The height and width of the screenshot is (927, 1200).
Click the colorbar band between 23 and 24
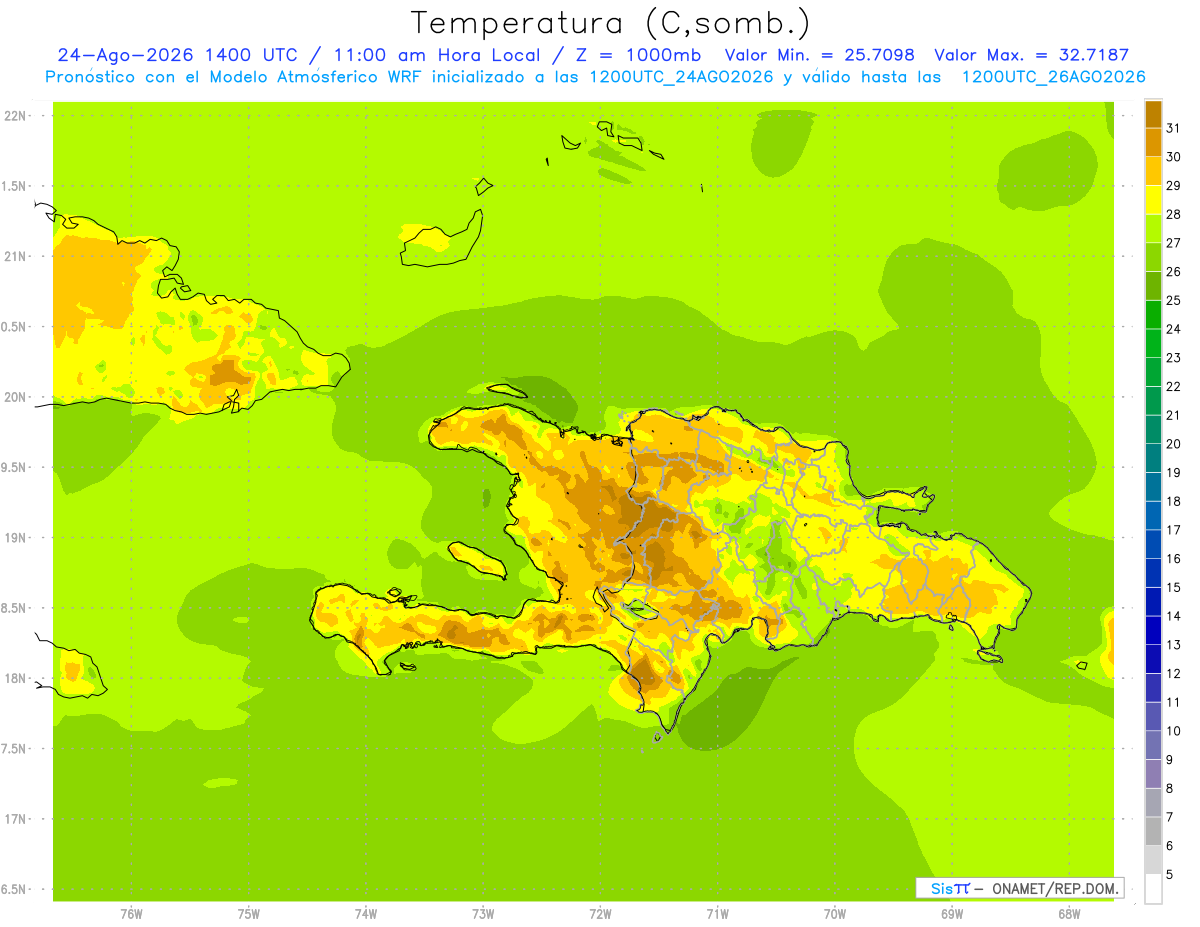[1153, 343]
